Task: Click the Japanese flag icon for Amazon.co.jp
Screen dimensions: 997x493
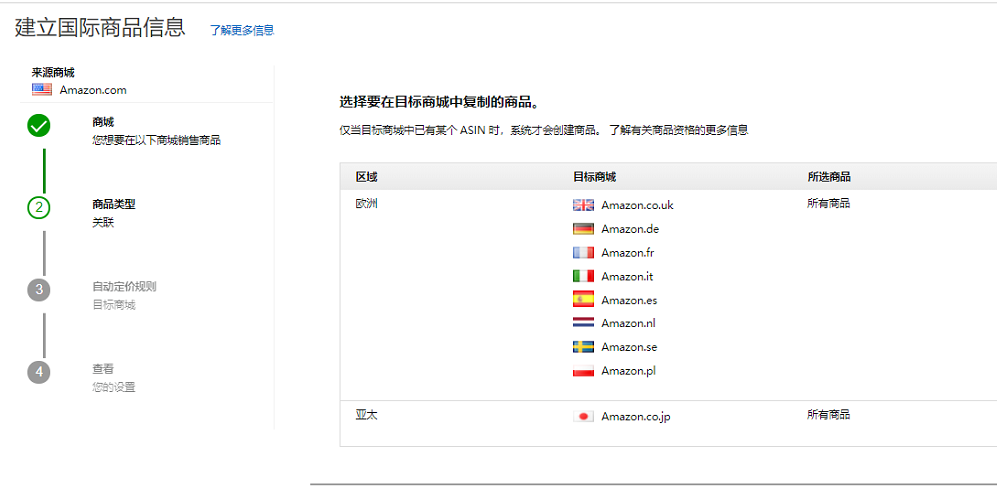Action: (x=583, y=417)
